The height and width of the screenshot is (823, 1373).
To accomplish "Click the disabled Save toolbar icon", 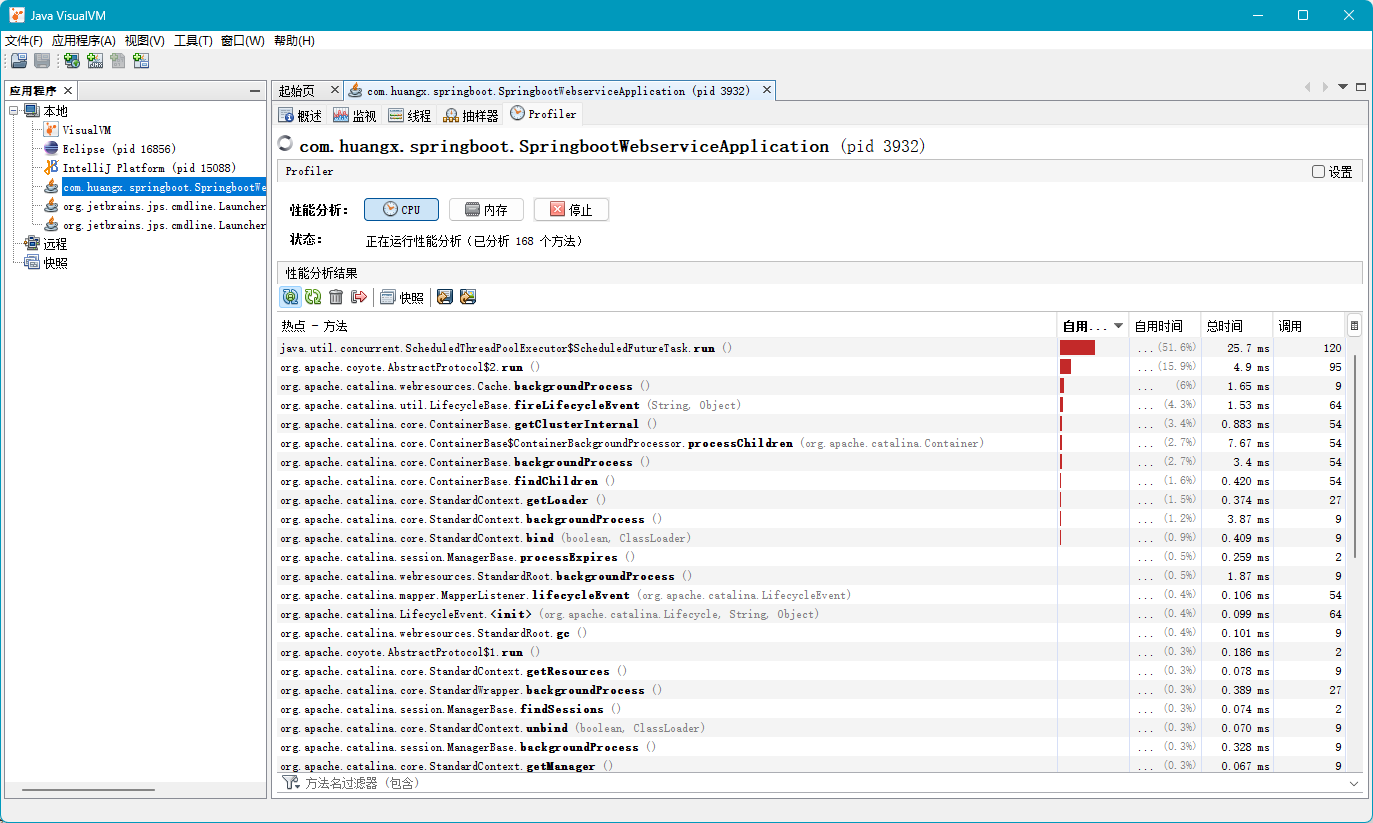I will (x=42, y=61).
